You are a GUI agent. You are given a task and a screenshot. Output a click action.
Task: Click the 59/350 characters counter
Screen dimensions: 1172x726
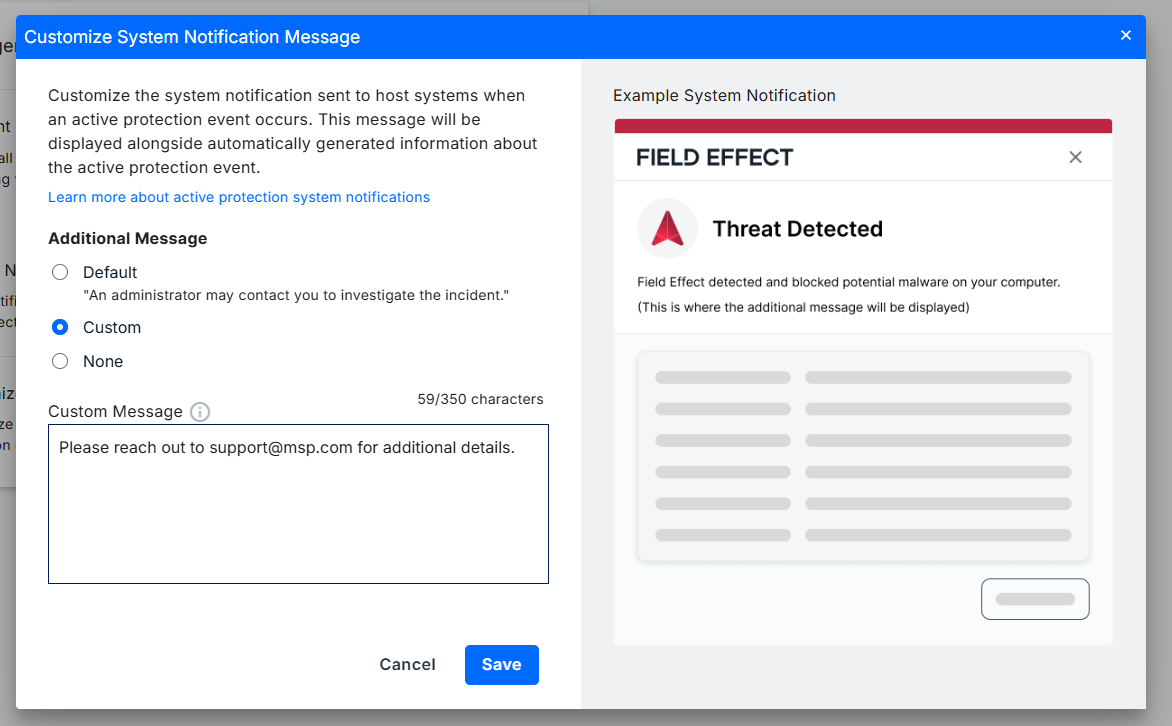click(x=481, y=399)
